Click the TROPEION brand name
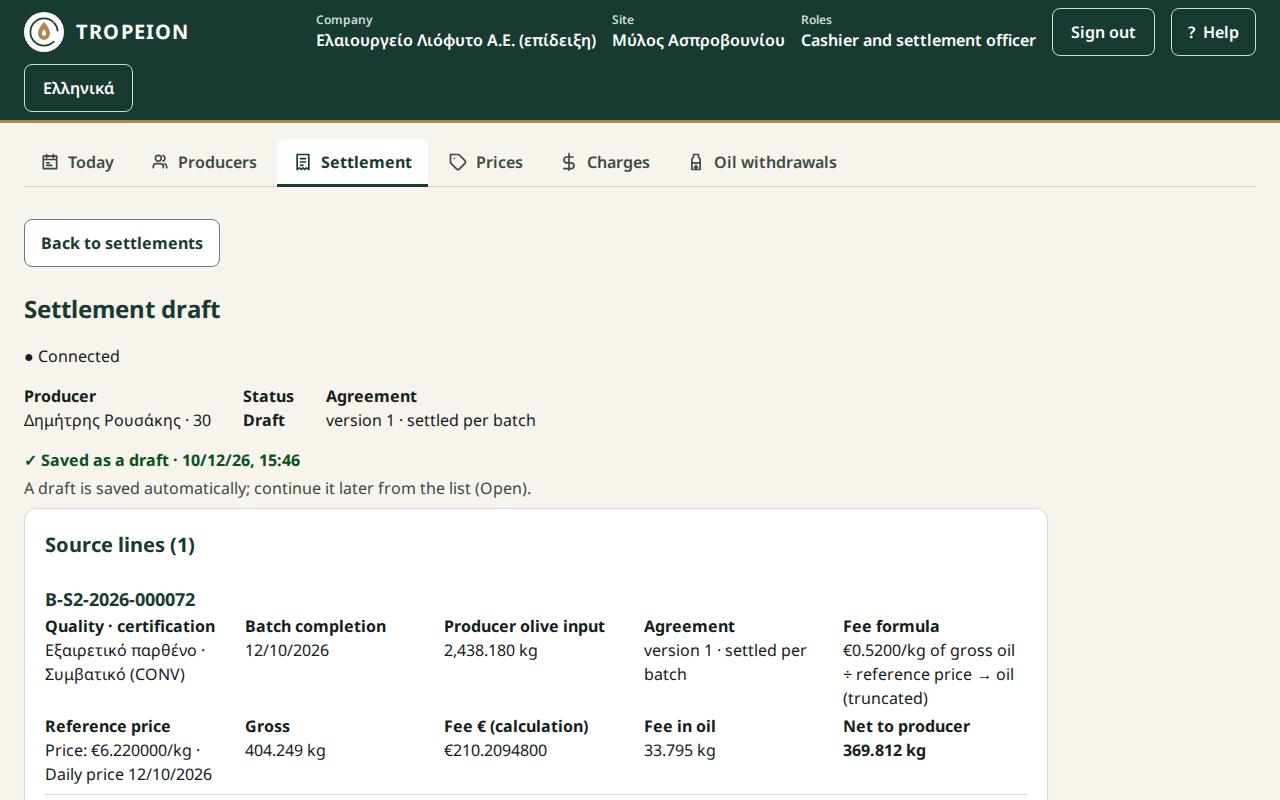The image size is (1280, 800). click(x=132, y=32)
